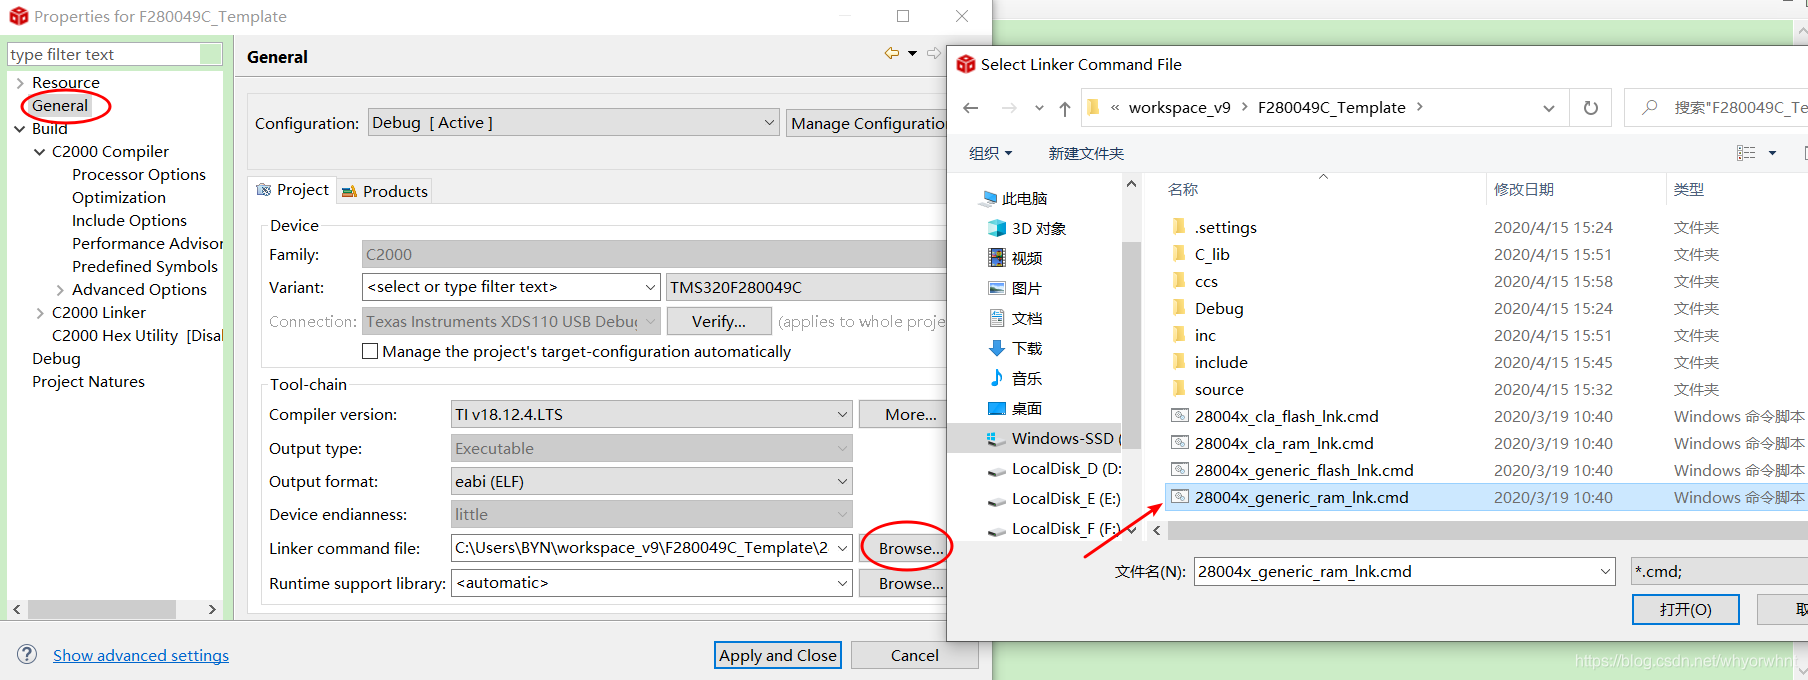Toggle manage target-configuration automatically checkbox
The height and width of the screenshot is (680, 1808).
[370, 351]
